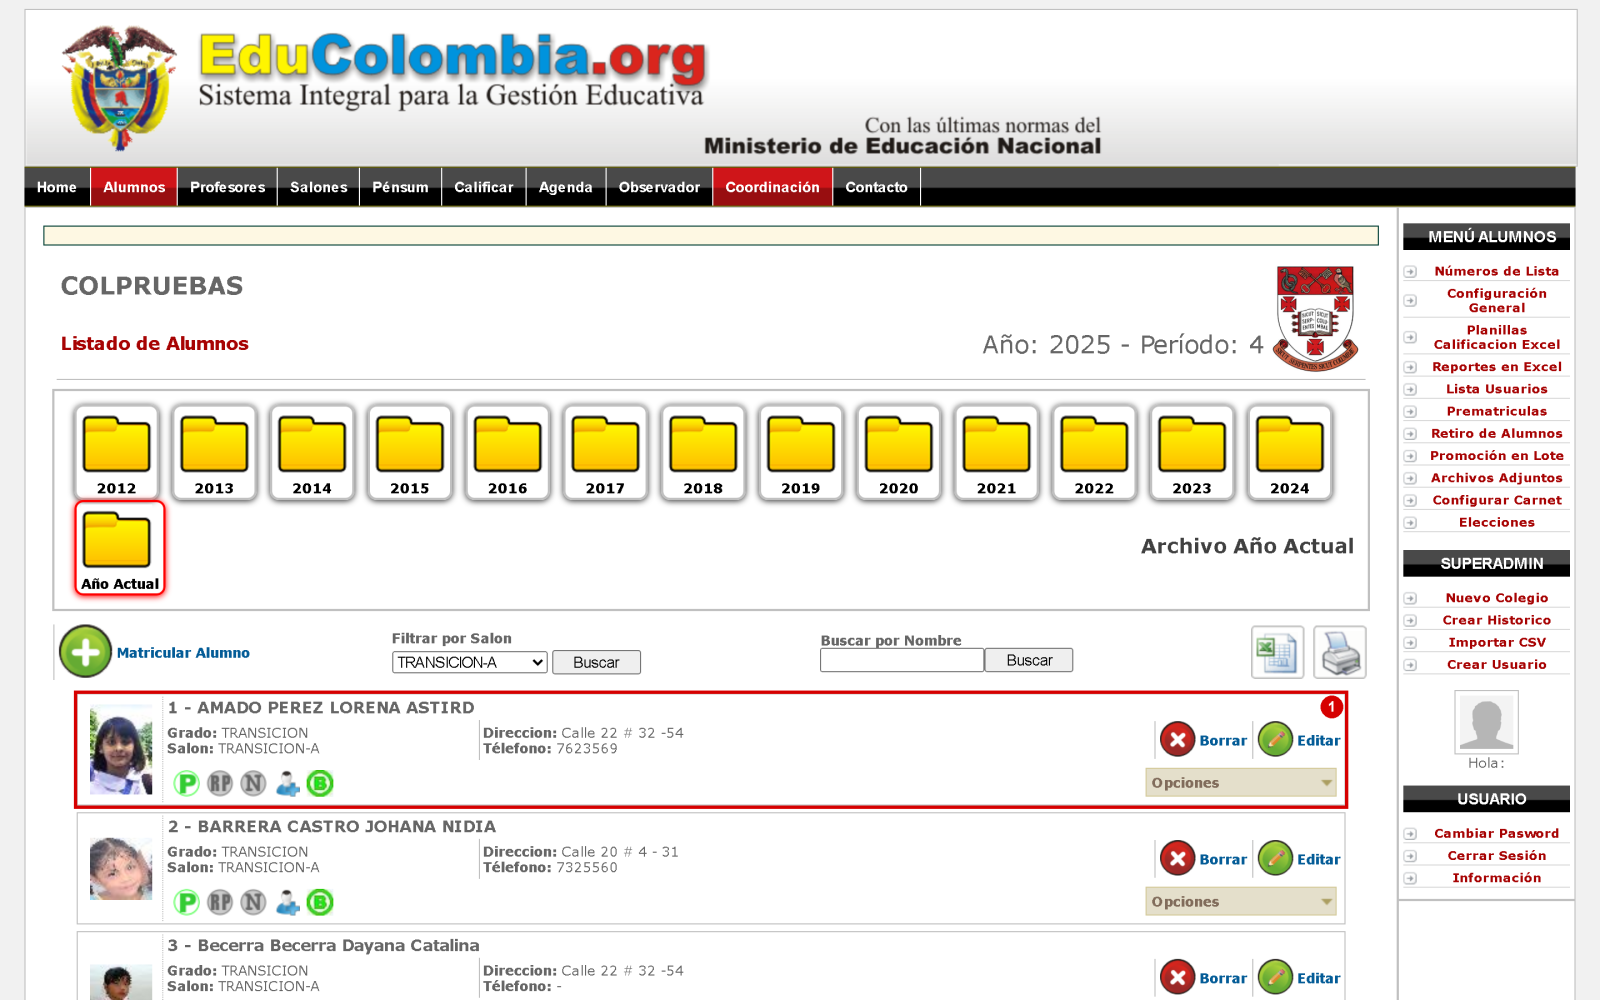The height and width of the screenshot is (1000, 1600).
Task: Click the green Matricular Alumno plus icon
Action: tap(85, 652)
